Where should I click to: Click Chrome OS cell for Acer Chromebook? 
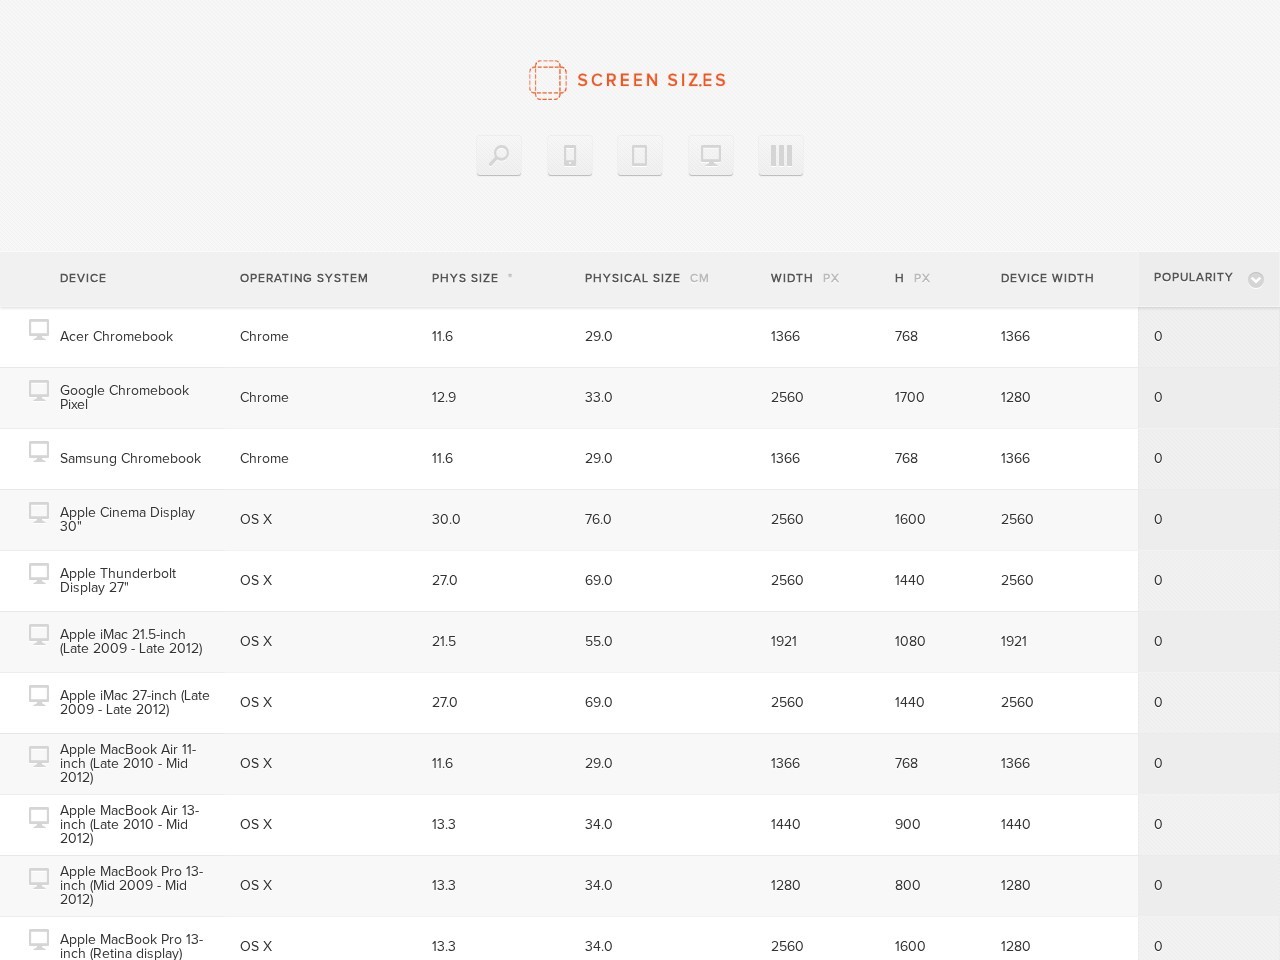coord(264,336)
